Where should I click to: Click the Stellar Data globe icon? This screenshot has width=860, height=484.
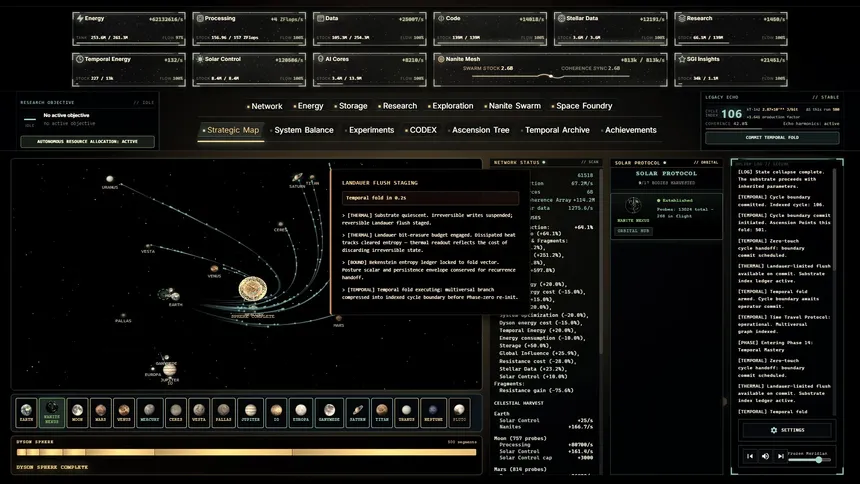coord(561,18)
